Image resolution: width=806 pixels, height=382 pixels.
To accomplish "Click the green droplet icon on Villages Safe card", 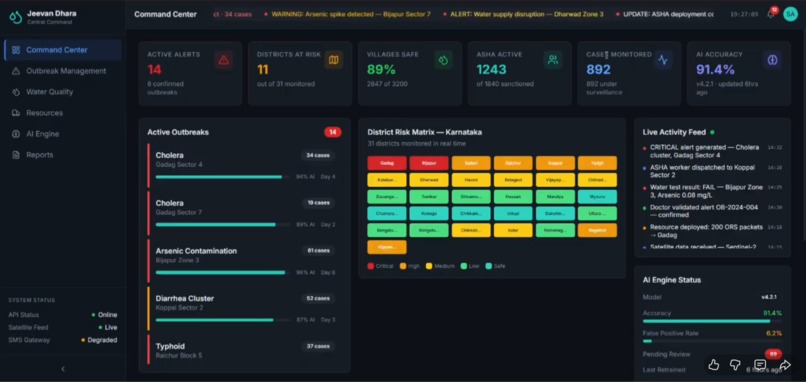I will 443,60.
